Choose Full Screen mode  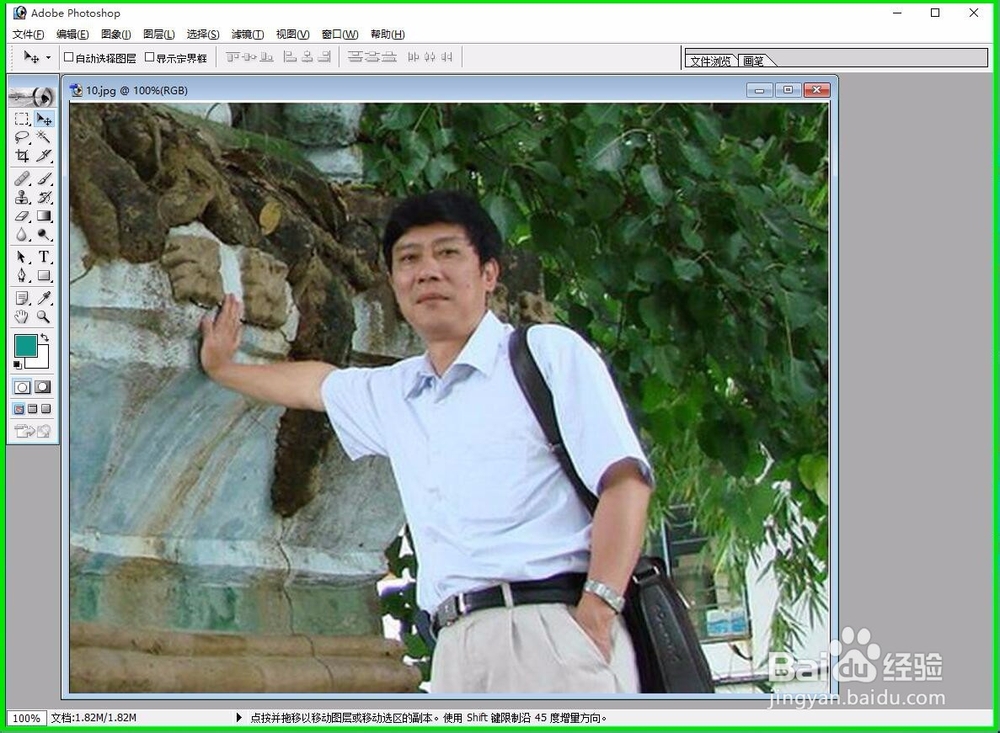click(46, 409)
